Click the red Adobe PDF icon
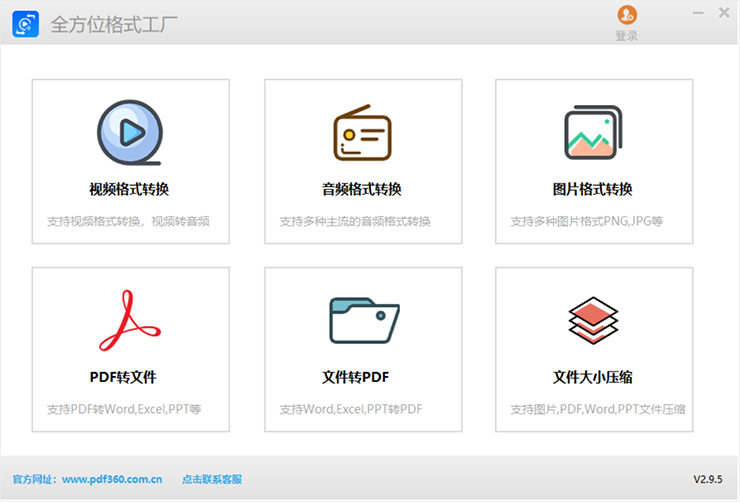 point(130,320)
